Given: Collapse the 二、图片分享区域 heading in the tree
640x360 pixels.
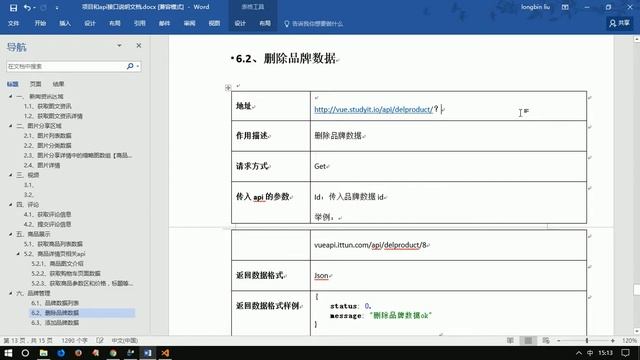Looking at the screenshot, I should pyautogui.click(x=11, y=126).
